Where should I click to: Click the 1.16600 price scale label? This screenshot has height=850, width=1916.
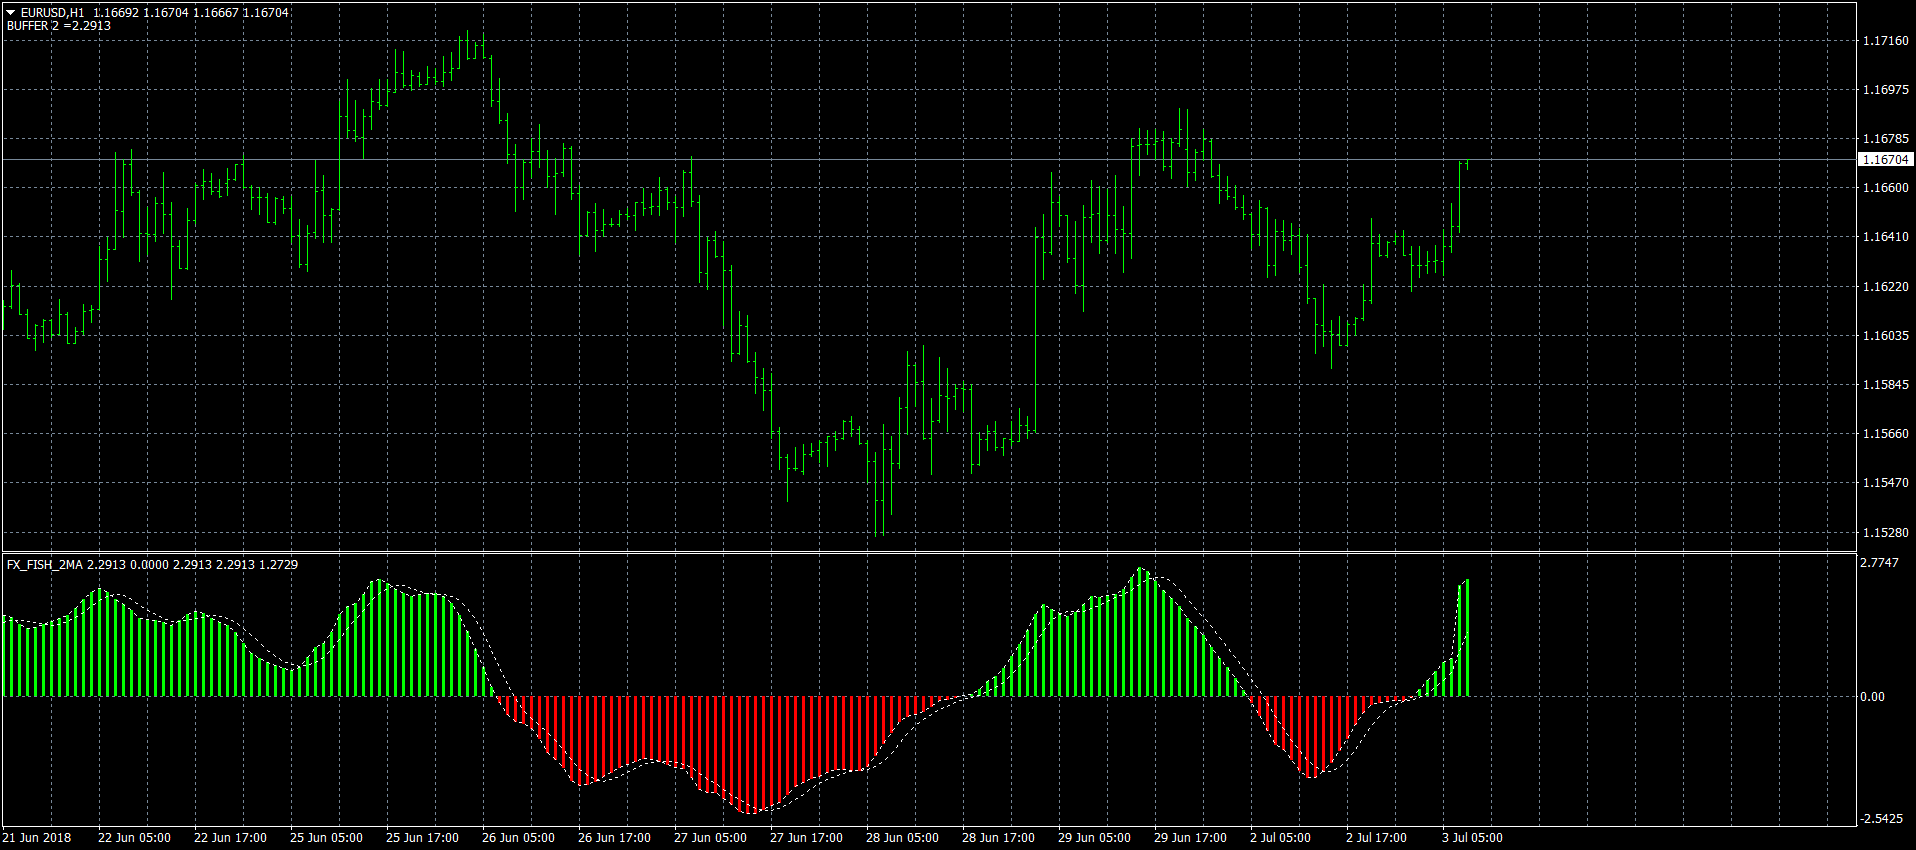point(1886,188)
